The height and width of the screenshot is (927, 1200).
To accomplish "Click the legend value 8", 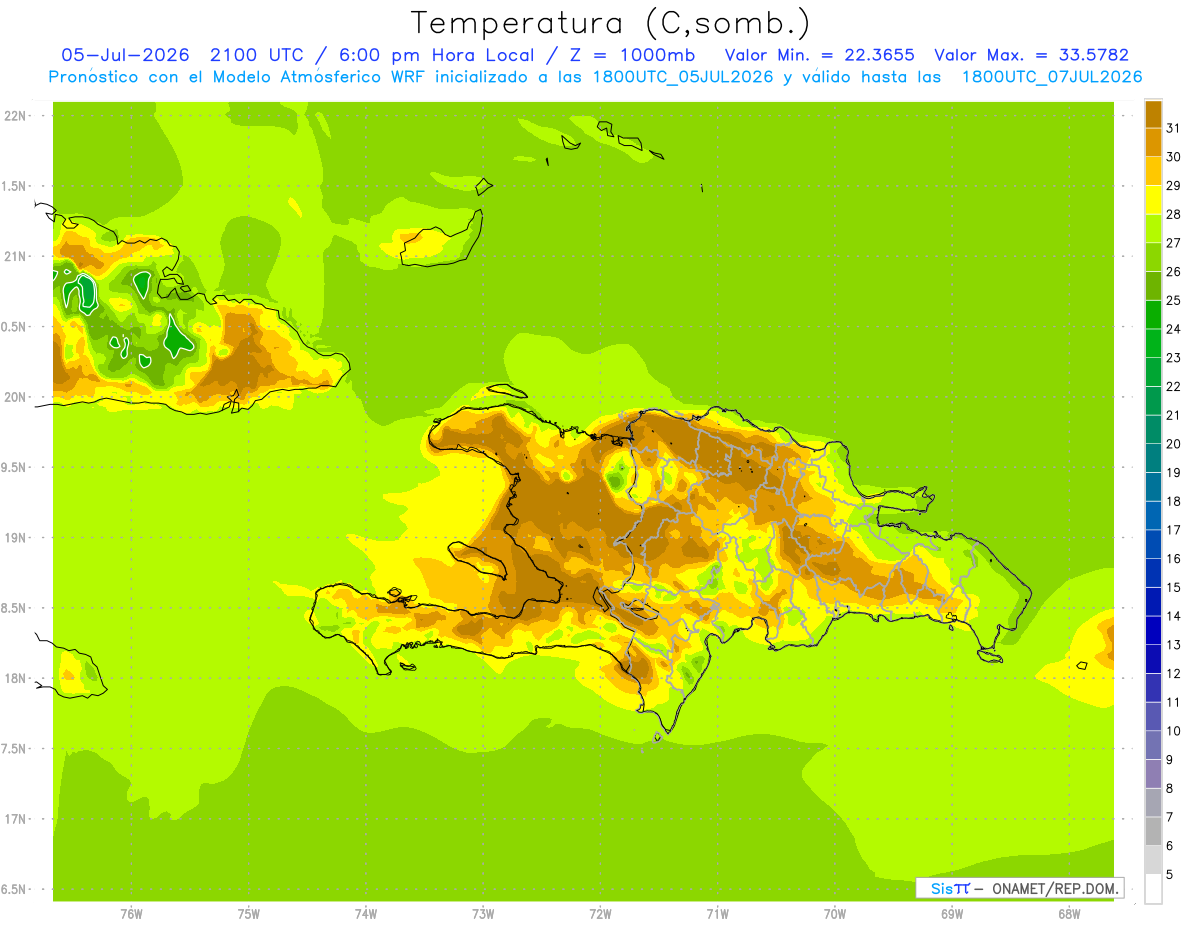I will coord(1169,789).
